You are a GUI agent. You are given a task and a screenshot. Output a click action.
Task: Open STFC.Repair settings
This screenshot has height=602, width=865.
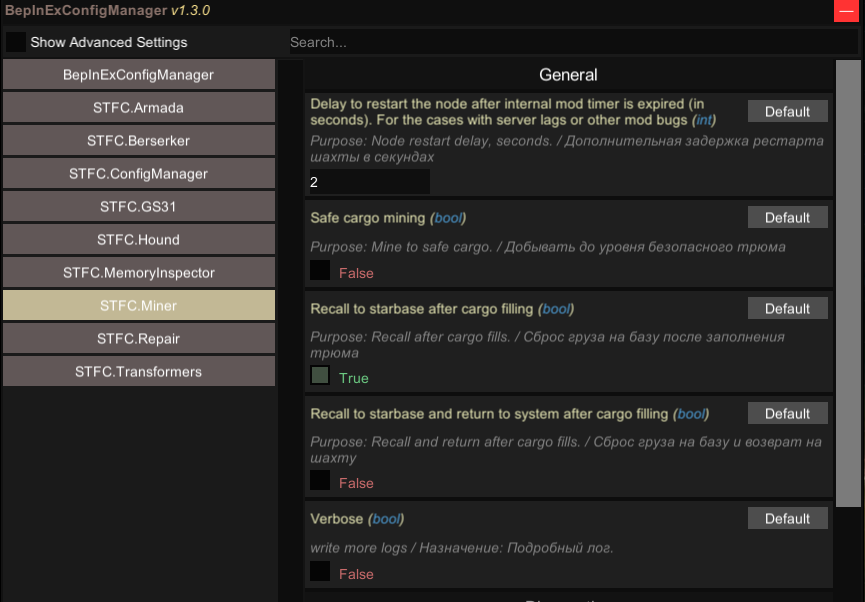(138, 338)
